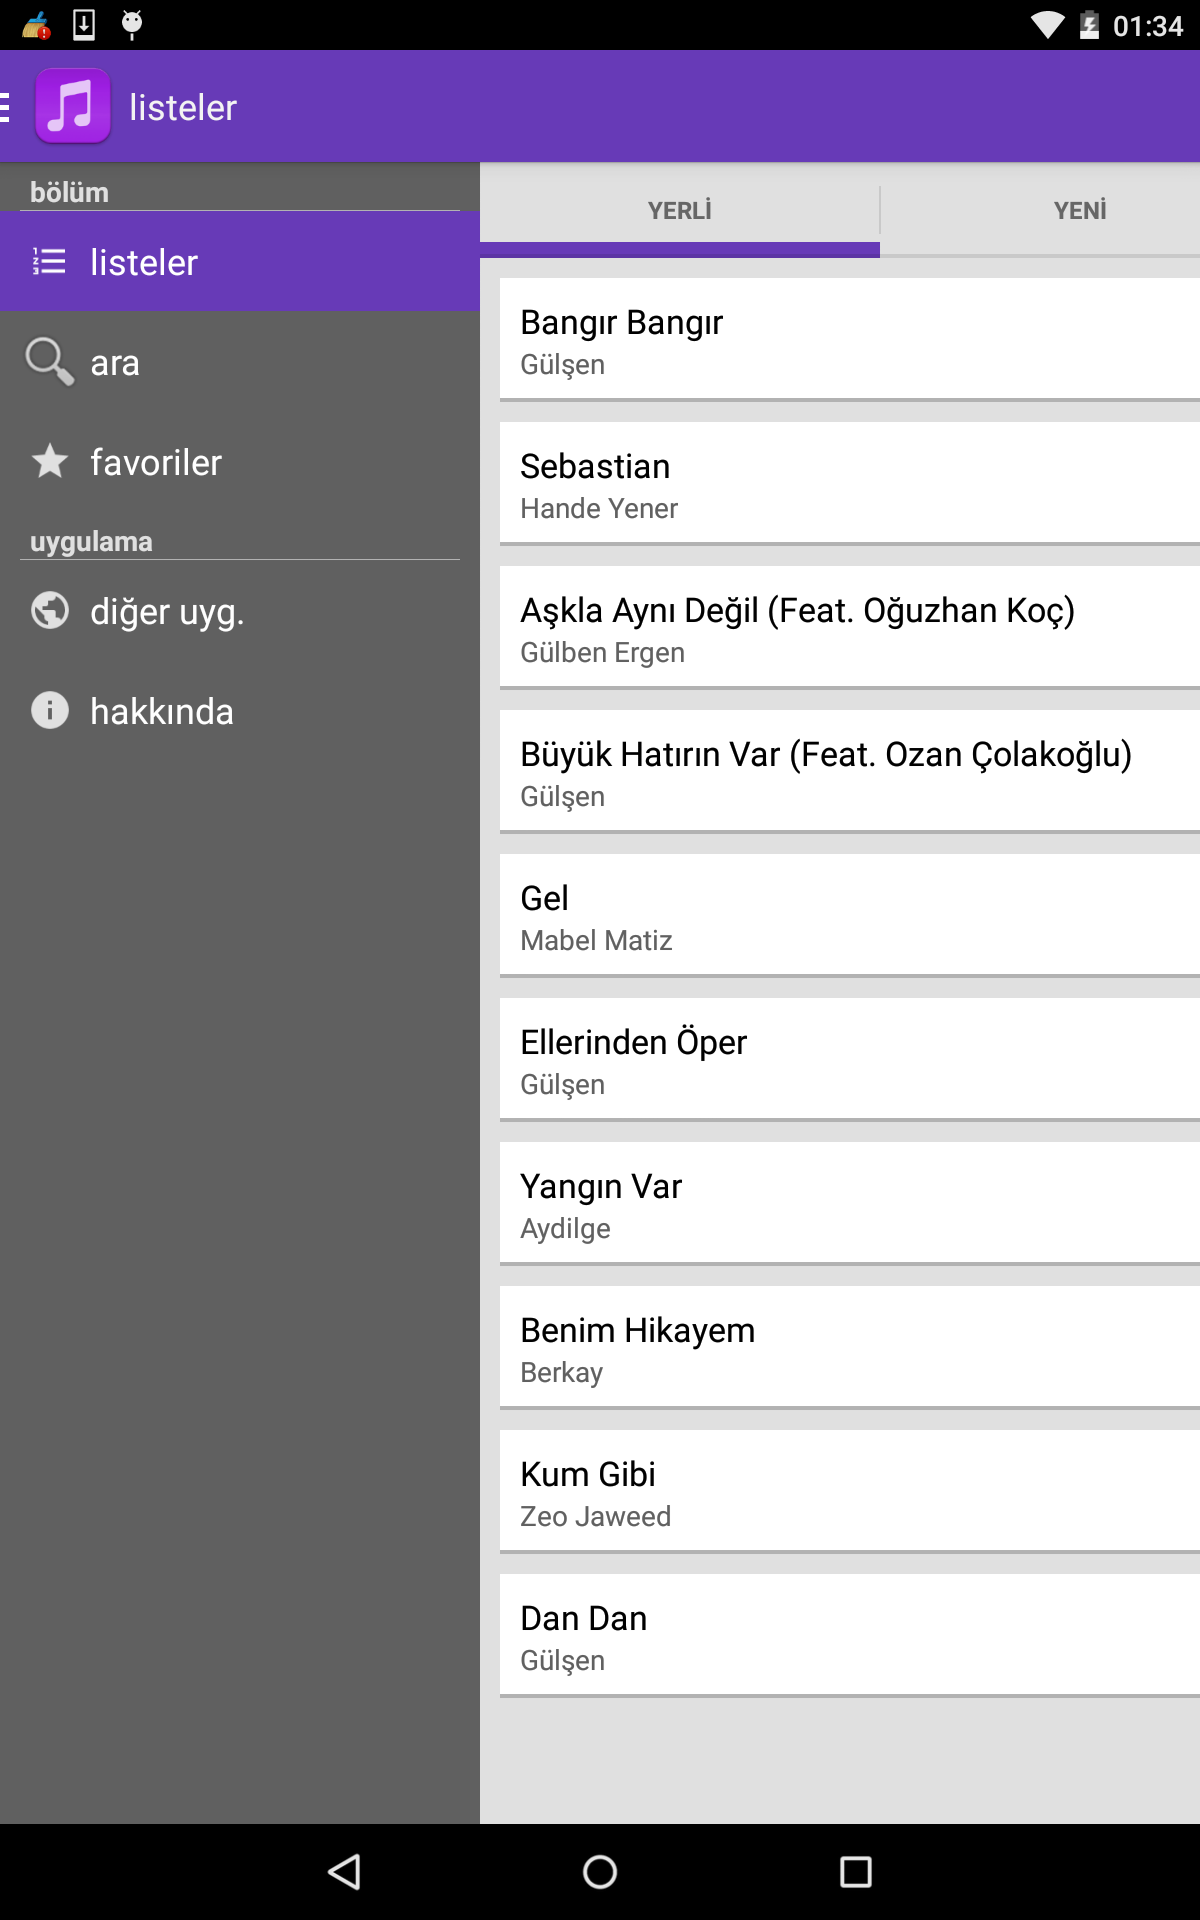Open the hakkında menu entry

click(x=162, y=711)
